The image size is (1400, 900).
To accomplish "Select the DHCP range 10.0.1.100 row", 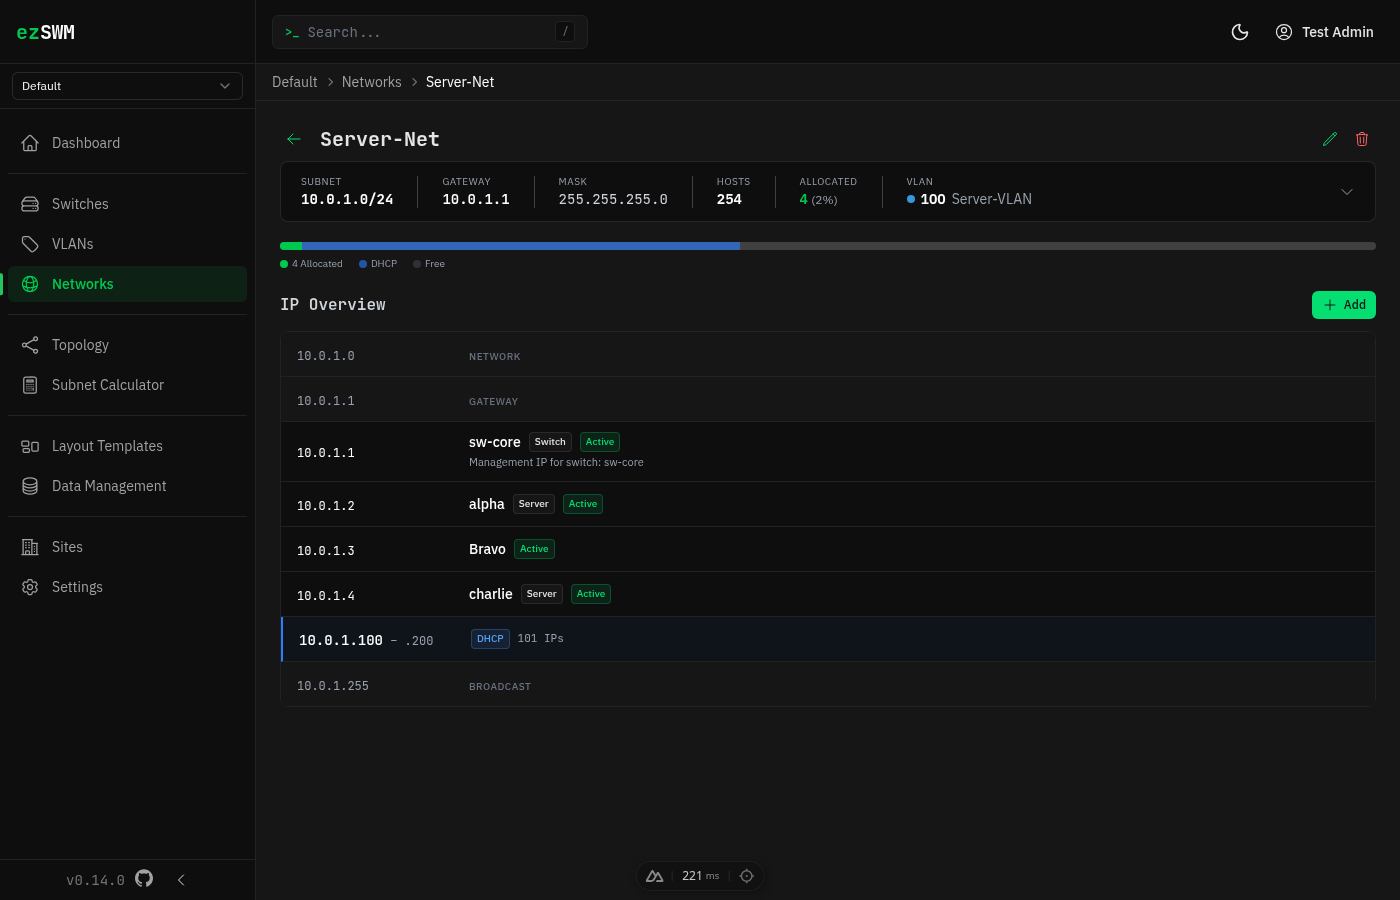I will coord(828,640).
